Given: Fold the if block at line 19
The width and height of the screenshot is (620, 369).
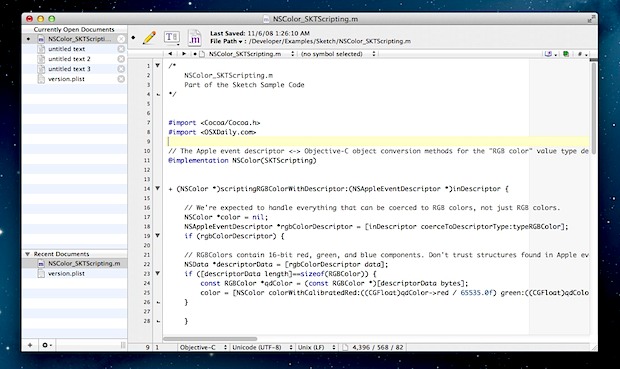Looking at the screenshot, I should click(157, 236).
